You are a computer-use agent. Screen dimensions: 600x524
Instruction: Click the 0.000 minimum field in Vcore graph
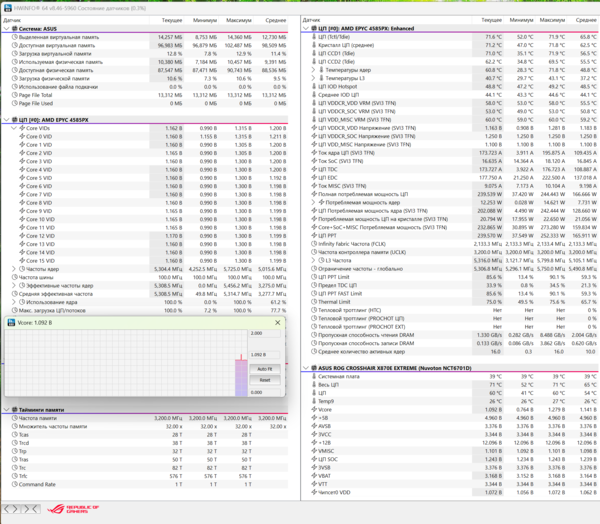pos(265,392)
